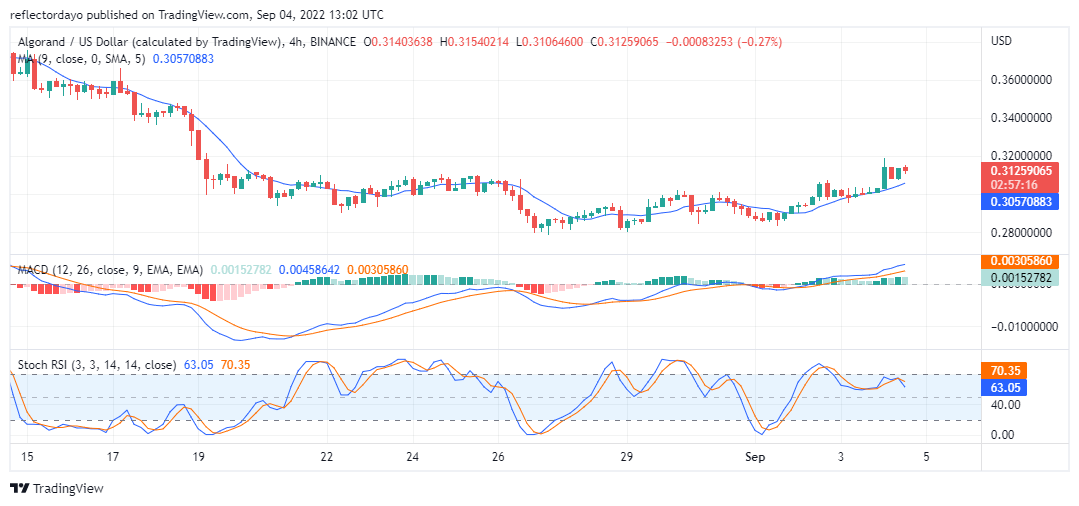Click date label 24 on the time axis
Image resolution: width=1079 pixels, height=506 pixels.
[413, 456]
